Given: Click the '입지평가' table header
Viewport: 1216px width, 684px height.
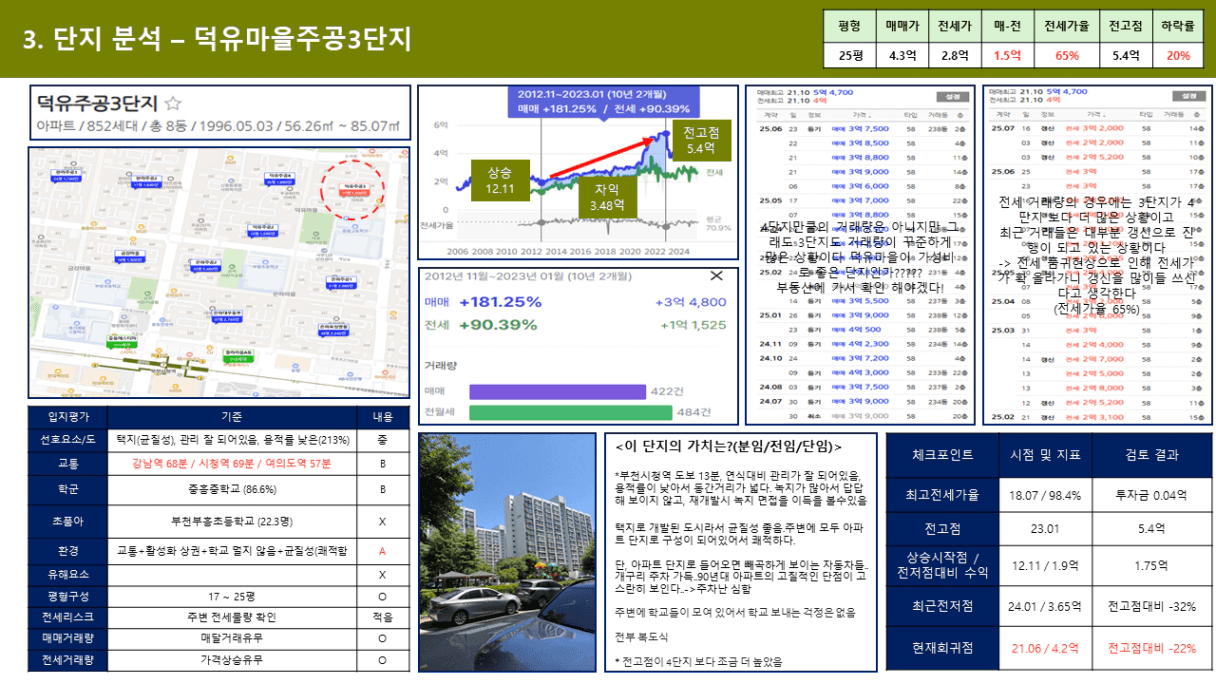Looking at the screenshot, I should point(68,416).
